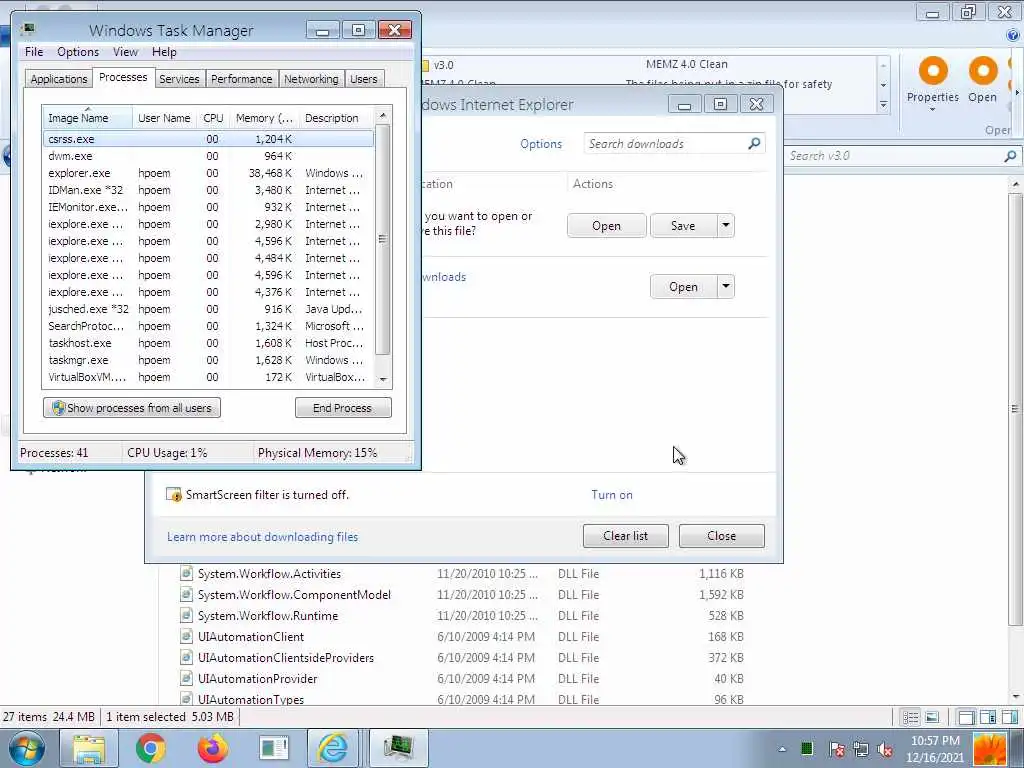Select the SearchProtoc... process row

[x=208, y=326]
